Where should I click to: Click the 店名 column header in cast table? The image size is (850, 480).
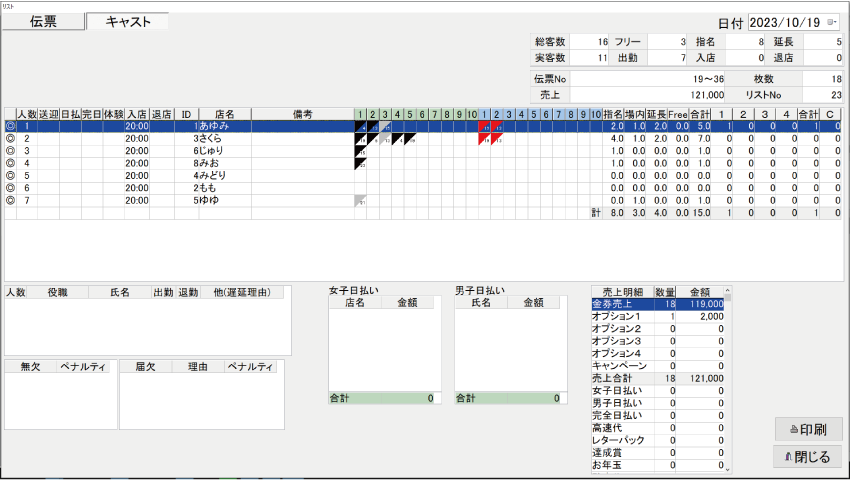click(x=225, y=114)
